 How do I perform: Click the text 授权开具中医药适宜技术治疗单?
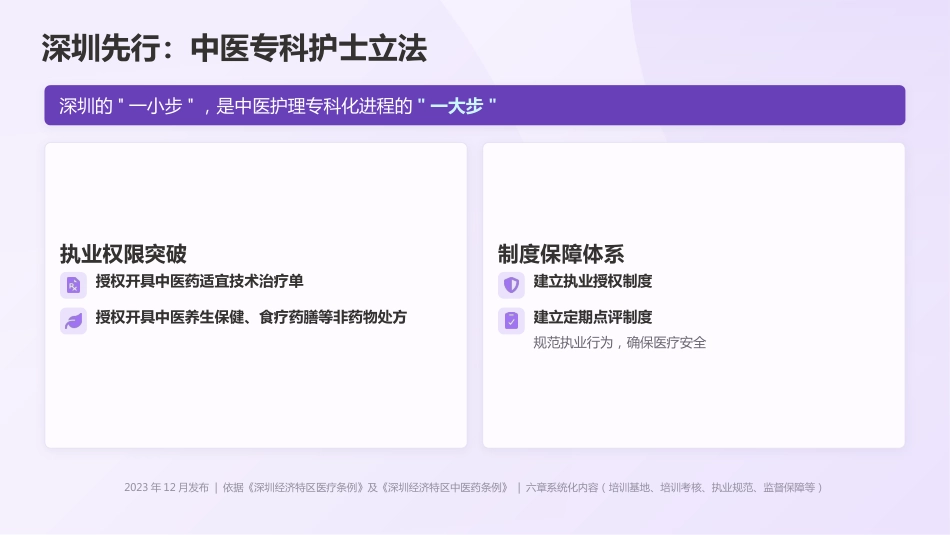click(x=199, y=281)
